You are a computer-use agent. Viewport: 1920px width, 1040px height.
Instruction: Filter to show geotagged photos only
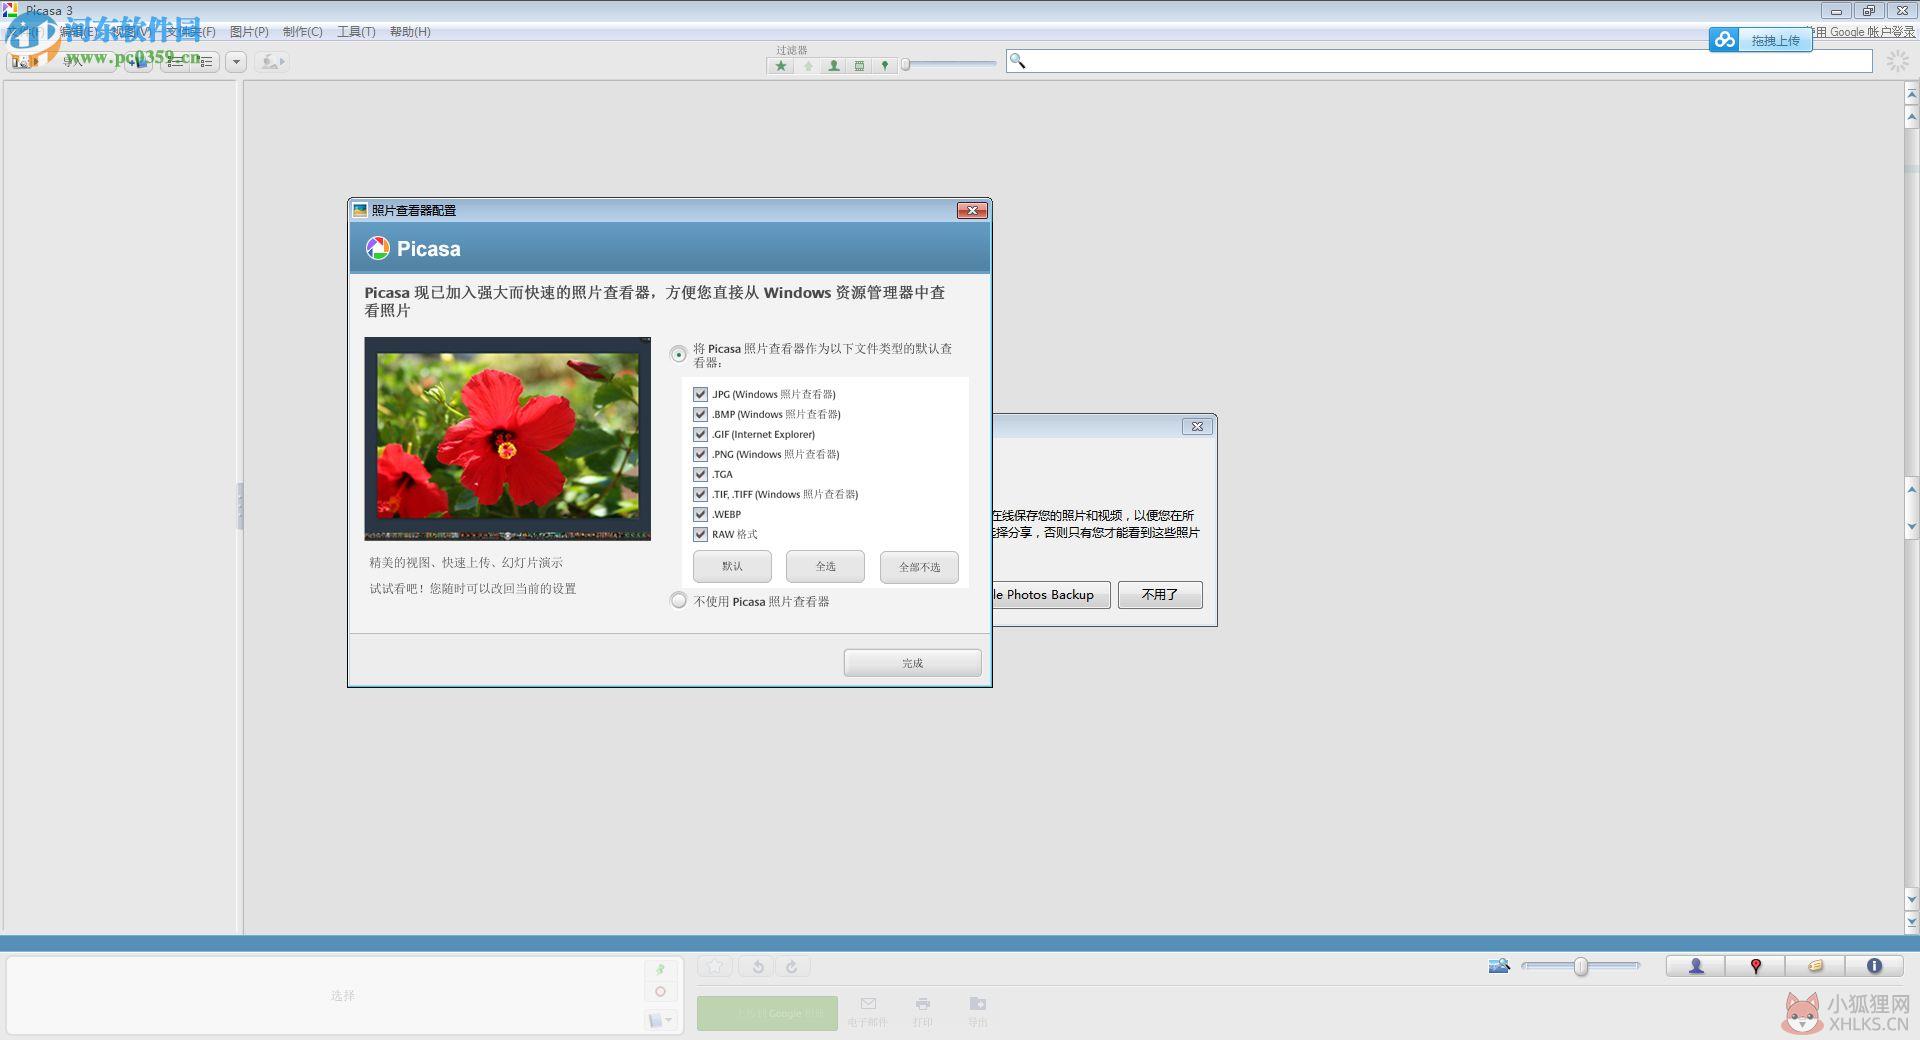click(884, 66)
